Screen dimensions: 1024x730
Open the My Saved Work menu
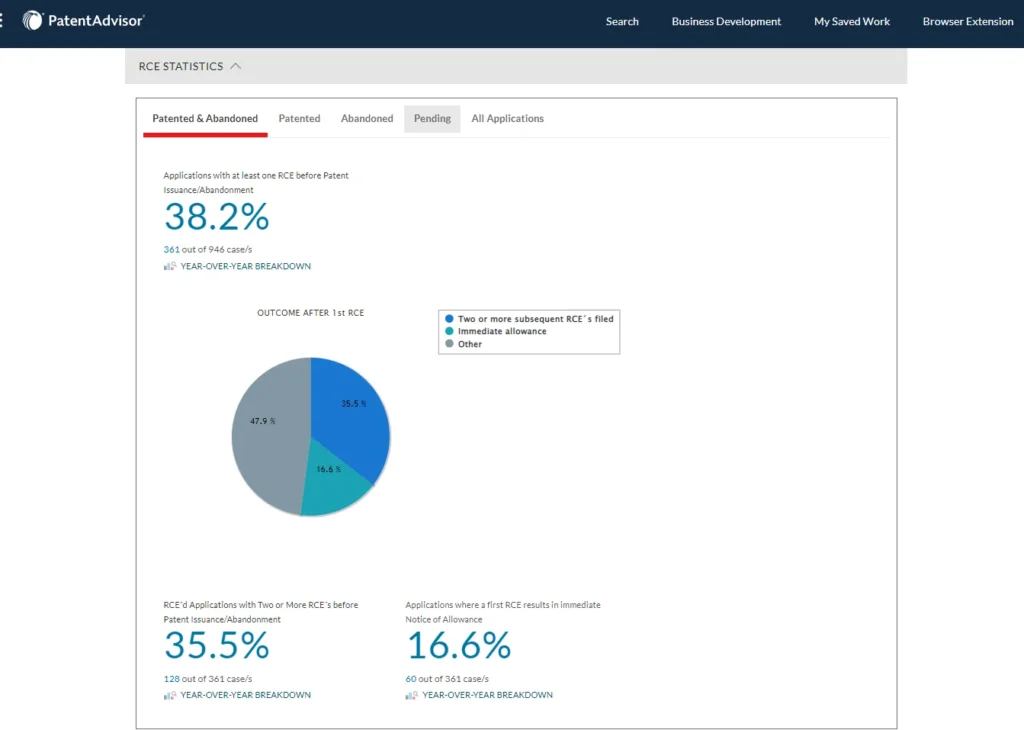coord(851,21)
